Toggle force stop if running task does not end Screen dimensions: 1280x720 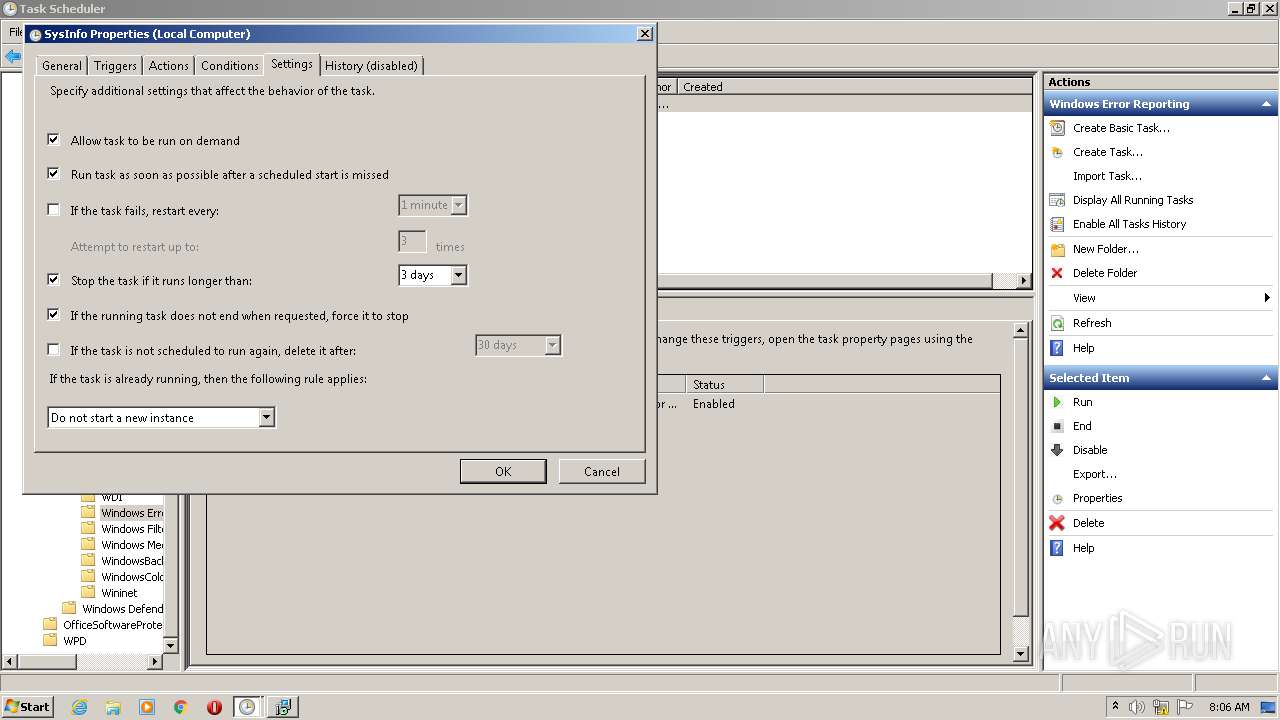(54, 315)
